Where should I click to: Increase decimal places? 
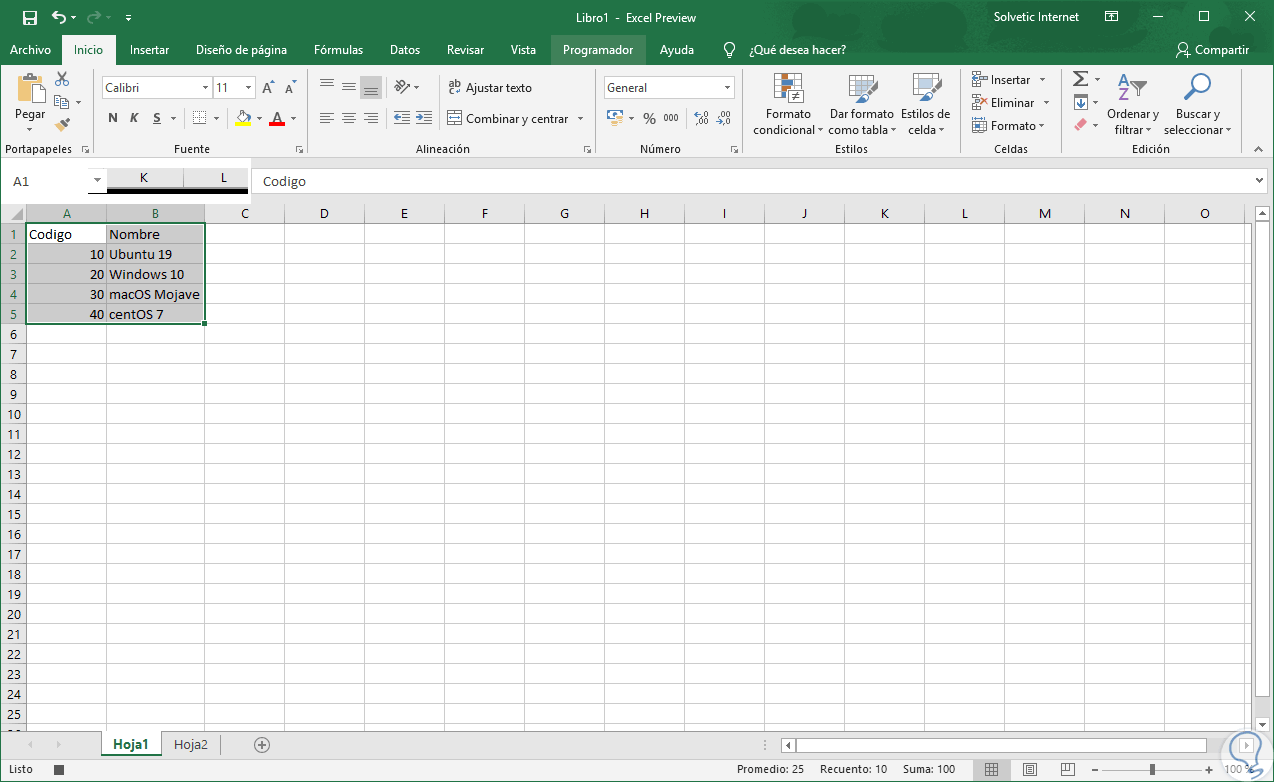click(701, 118)
